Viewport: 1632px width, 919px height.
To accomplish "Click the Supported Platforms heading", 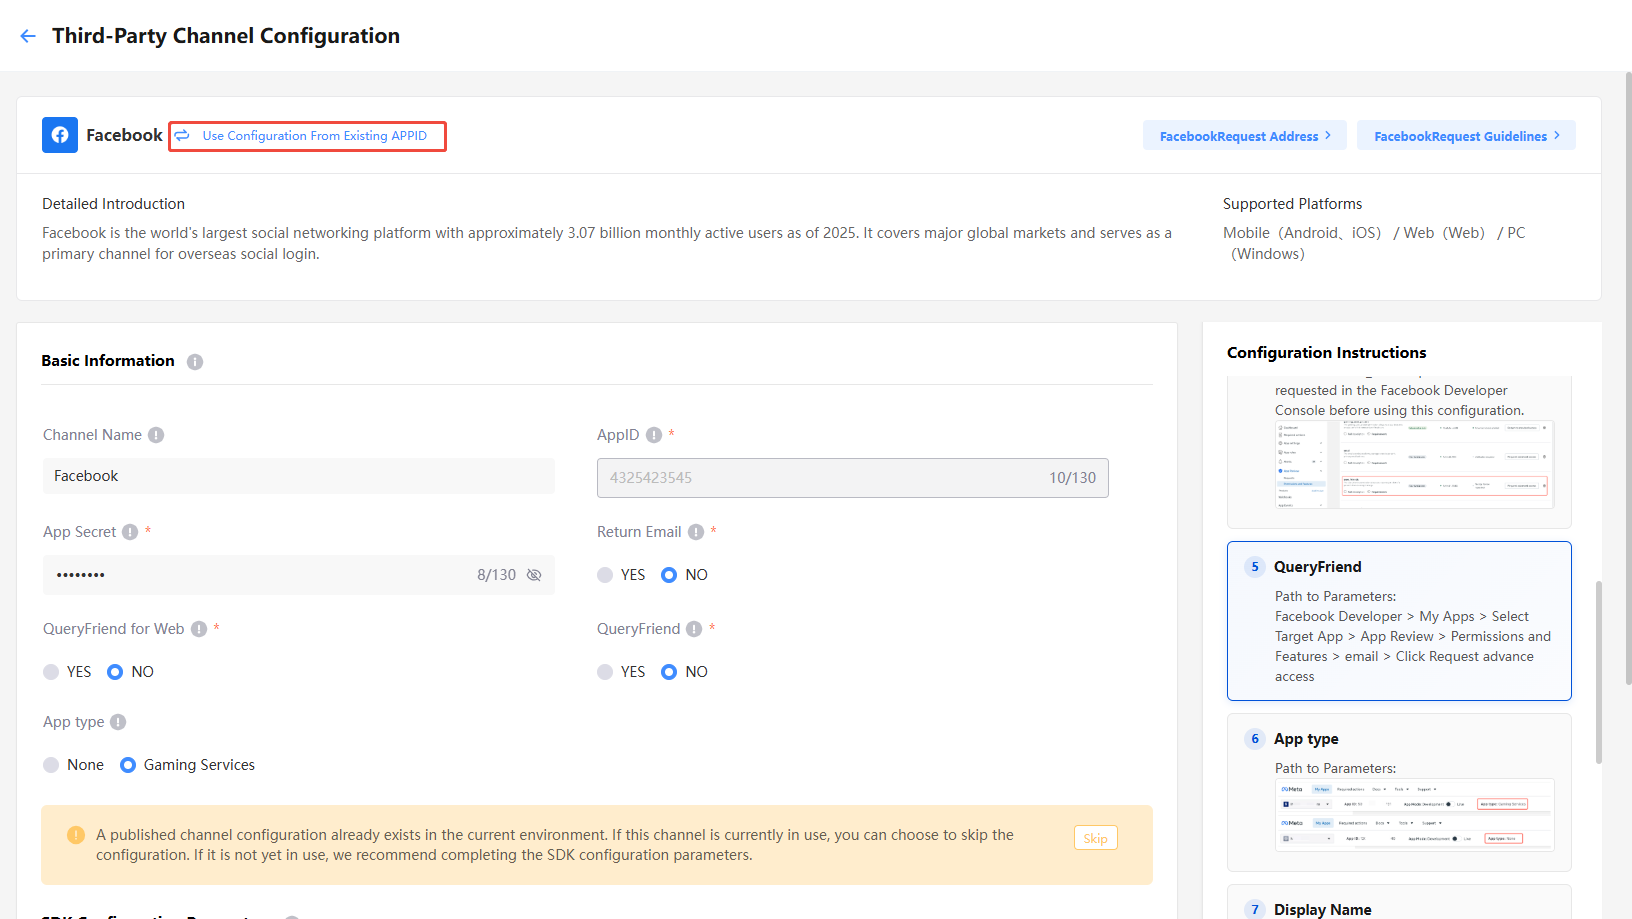I will tap(1292, 204).
